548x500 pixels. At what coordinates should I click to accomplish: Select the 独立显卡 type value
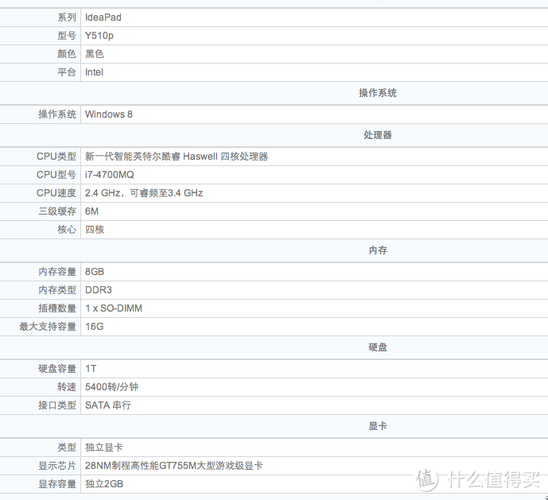click(x=104, y=448)
